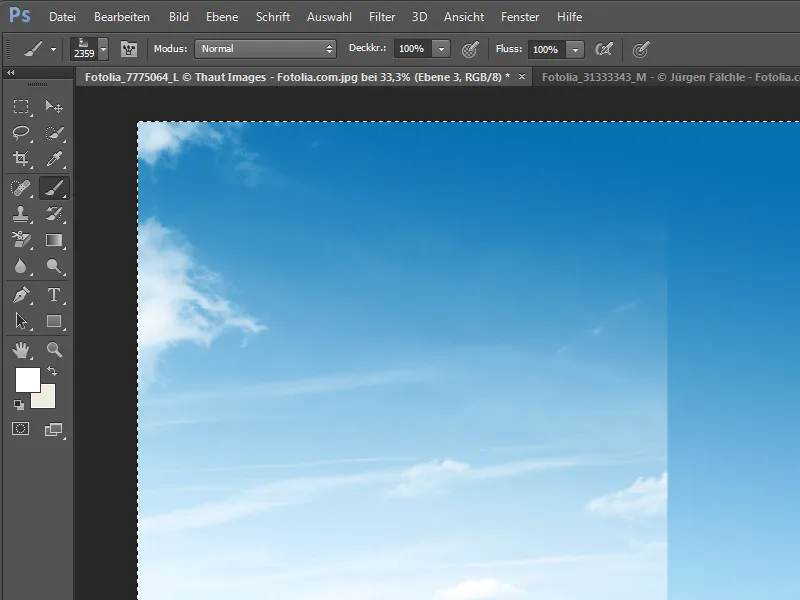
Task: Select the Path Selection tool
Action: (x=21, y=321)
